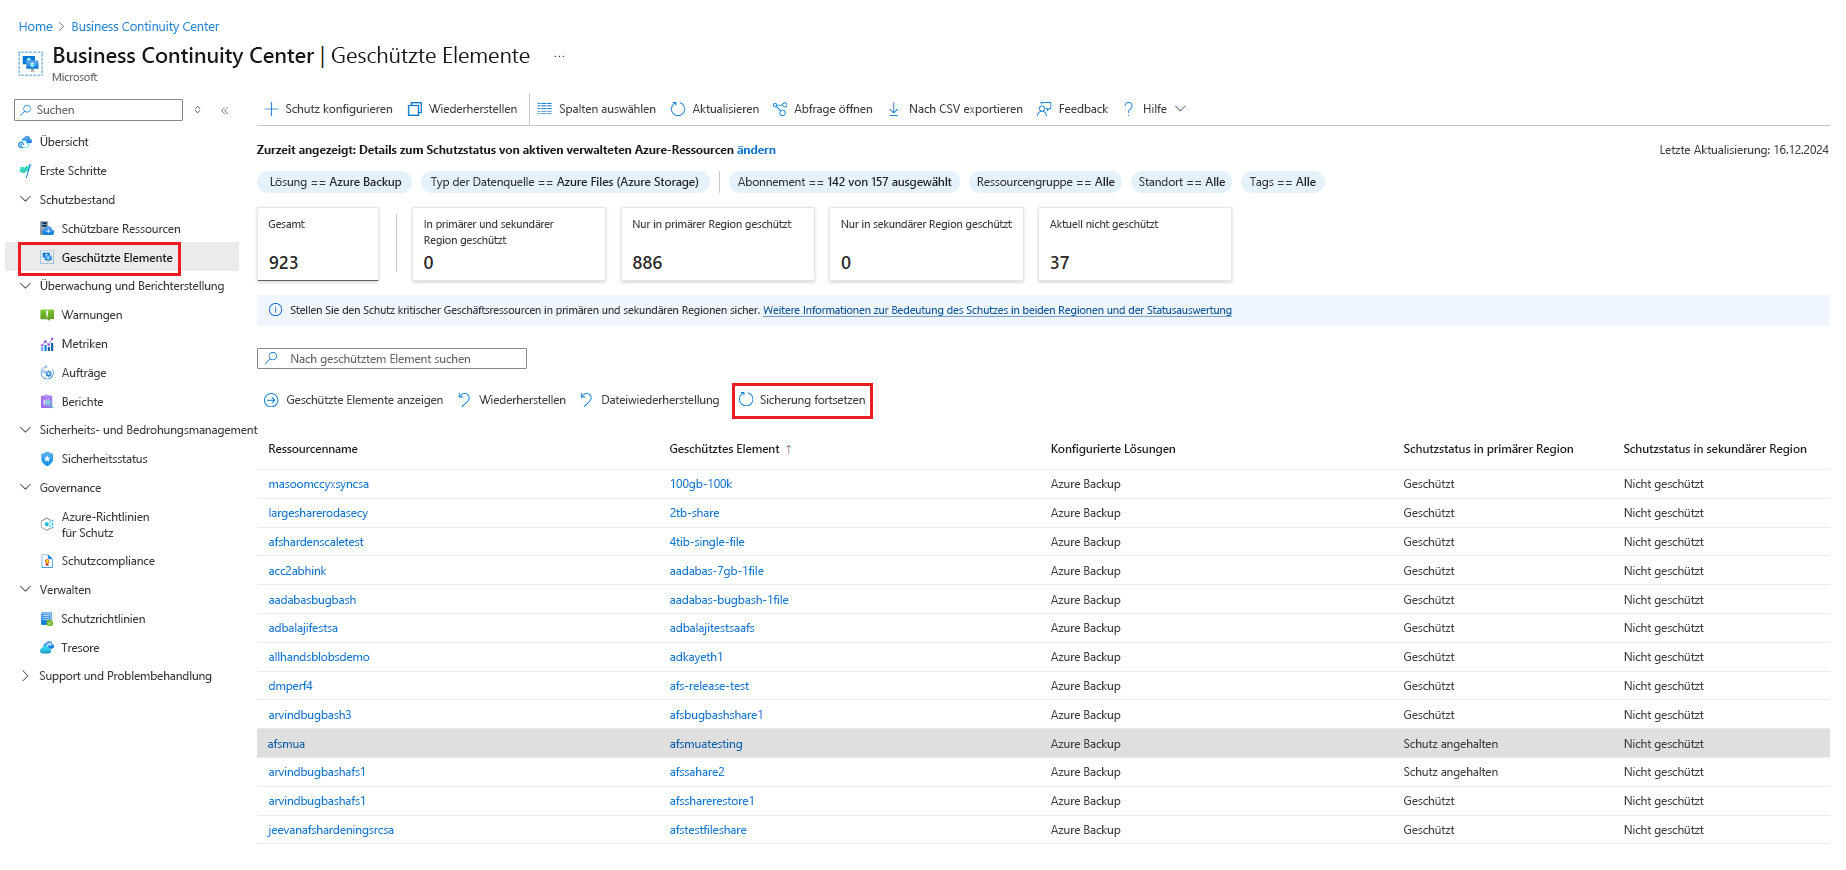Click the Abfrage öffnen query icon
The width and height of the screenshot is (1846, 870).
click(780, 109)
